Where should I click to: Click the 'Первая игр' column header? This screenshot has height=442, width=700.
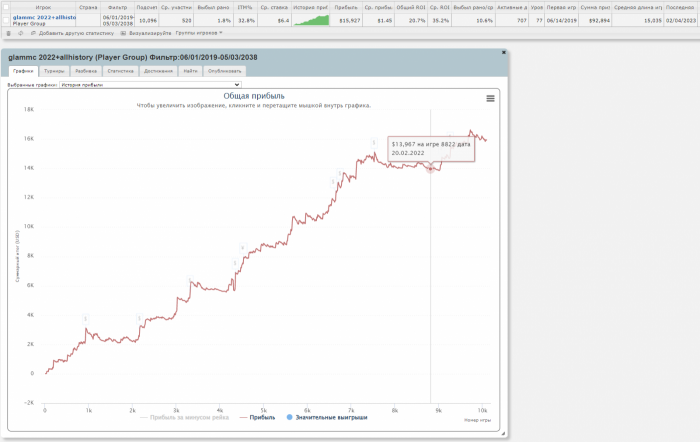(561, 8)
